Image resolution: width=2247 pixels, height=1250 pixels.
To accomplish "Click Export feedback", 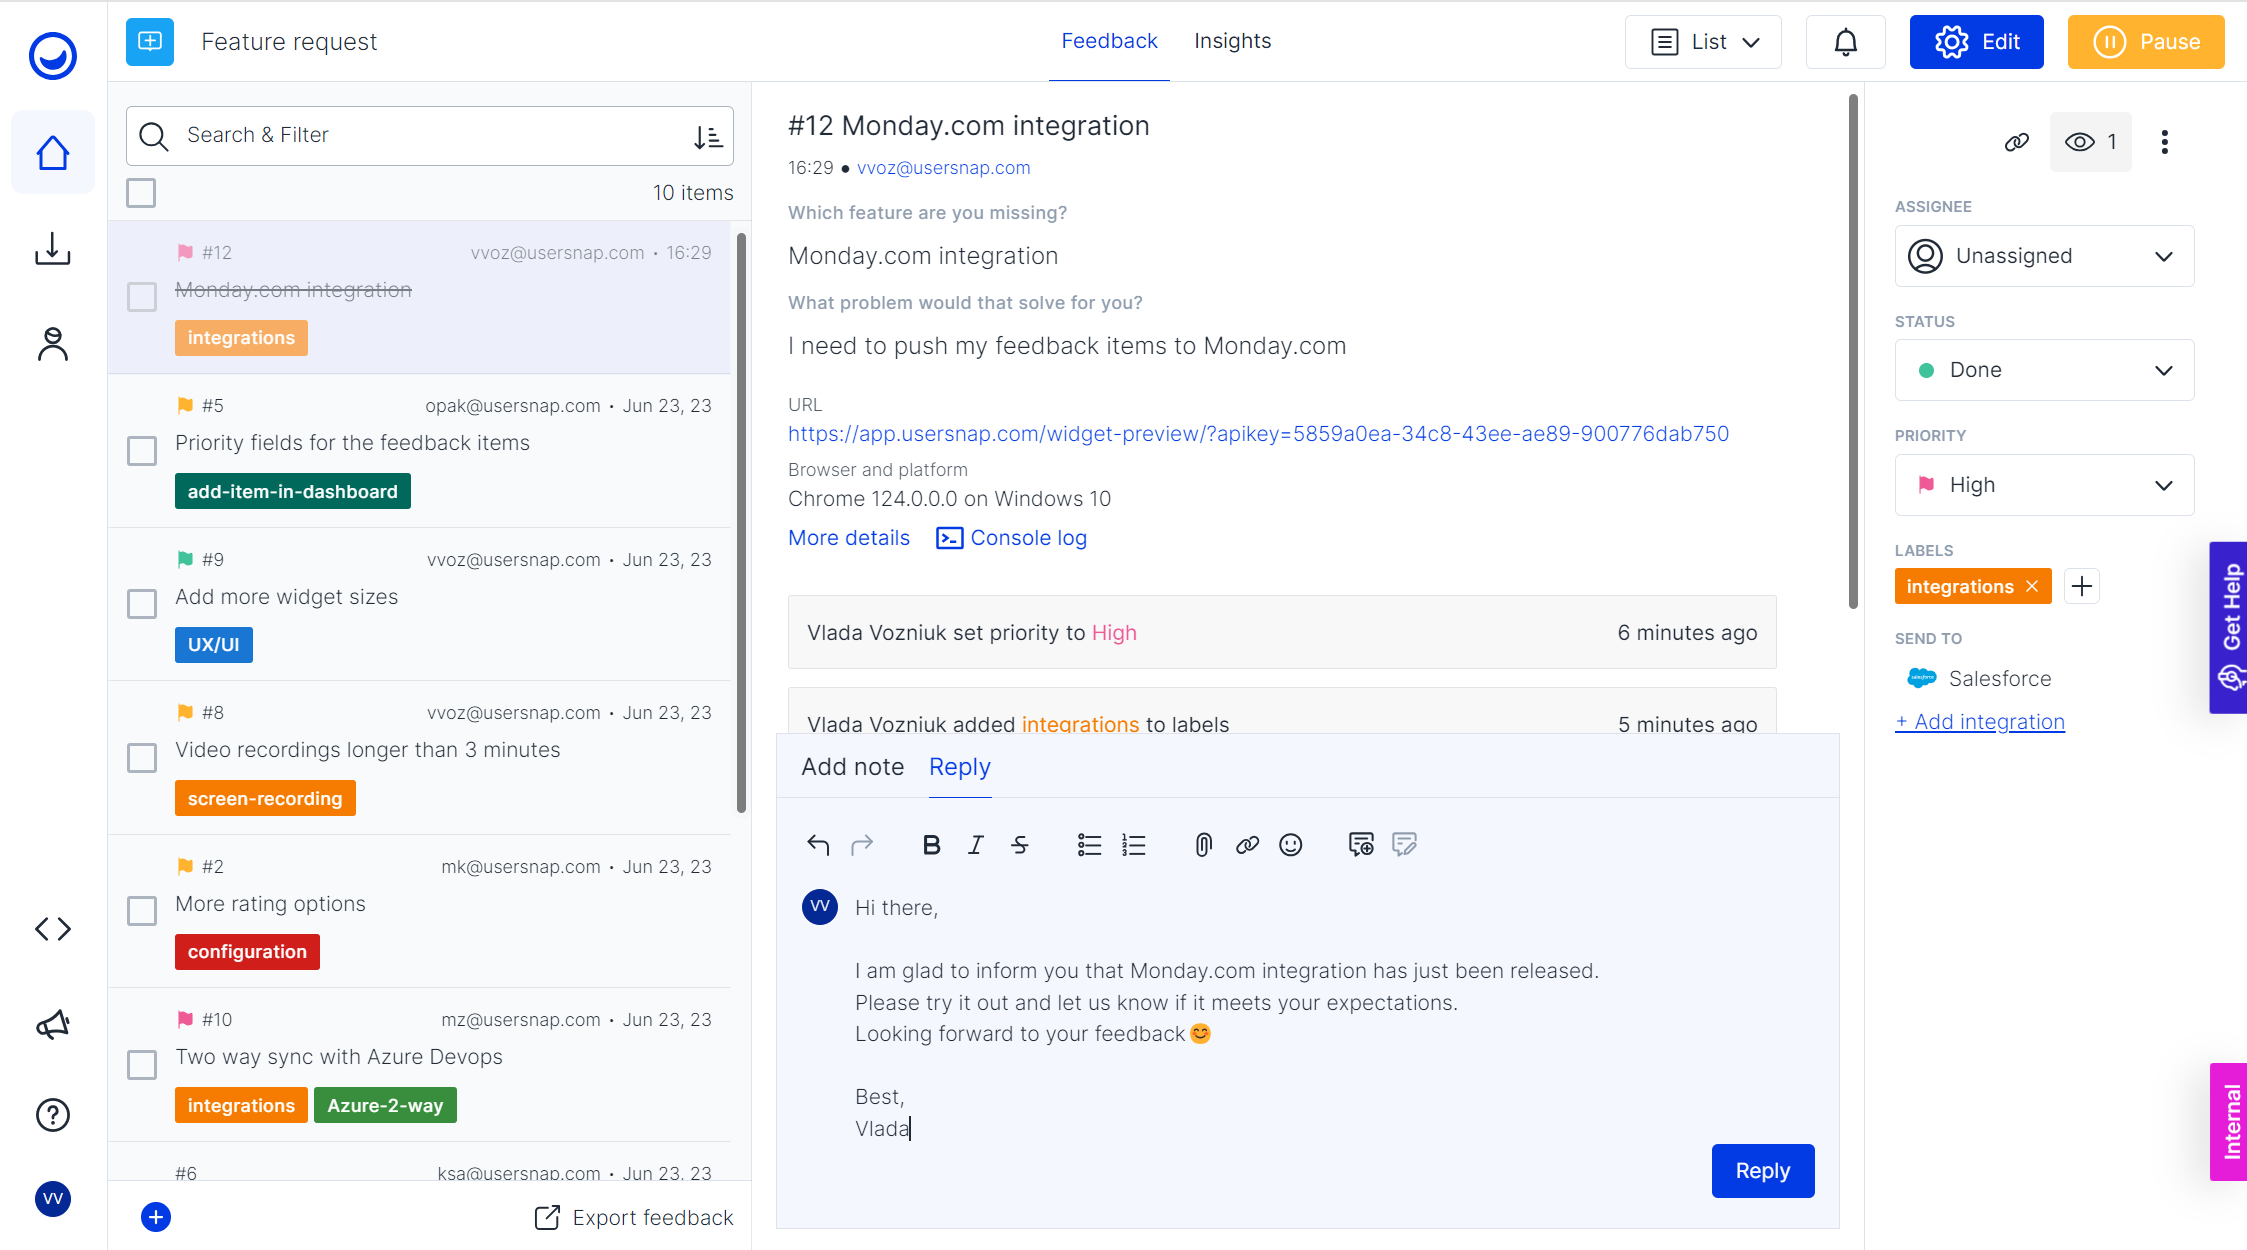I will point(634,1217).
